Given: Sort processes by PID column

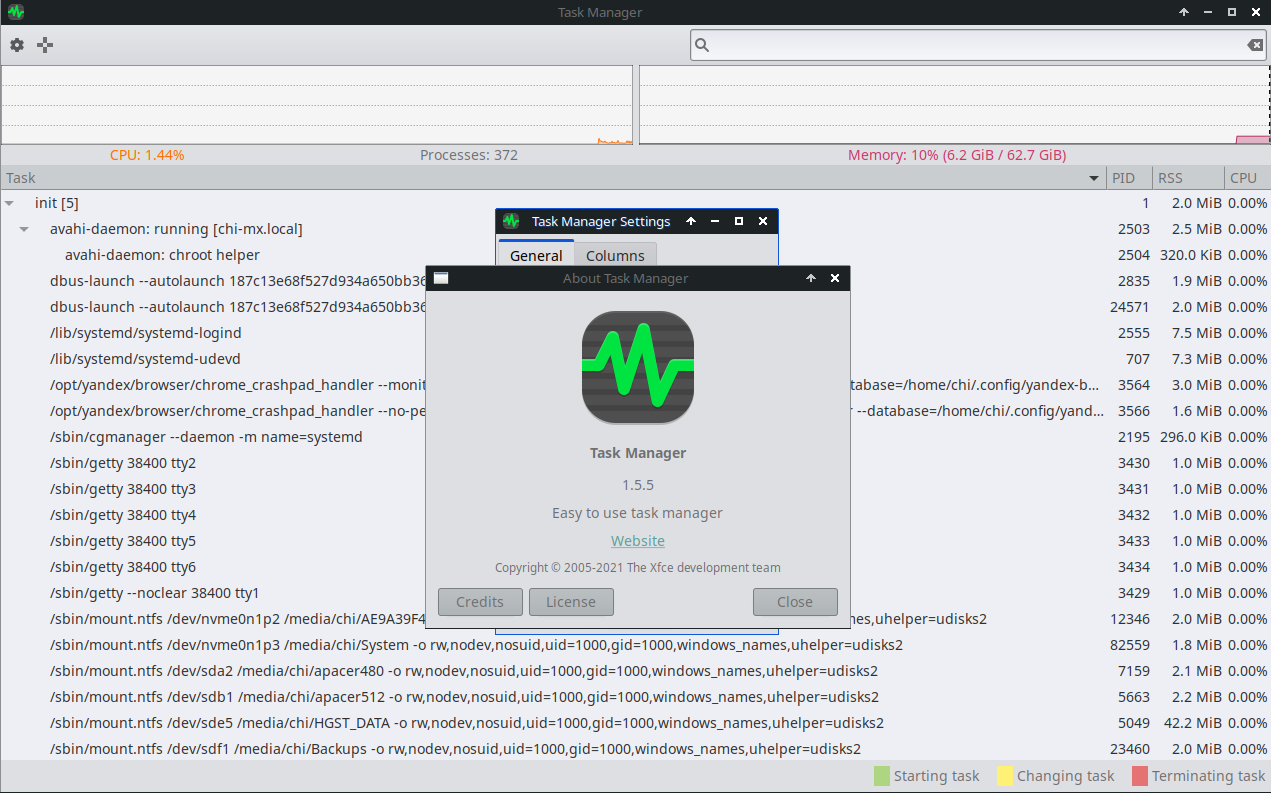Looking at the screenshot, I should coord(1129,178).
